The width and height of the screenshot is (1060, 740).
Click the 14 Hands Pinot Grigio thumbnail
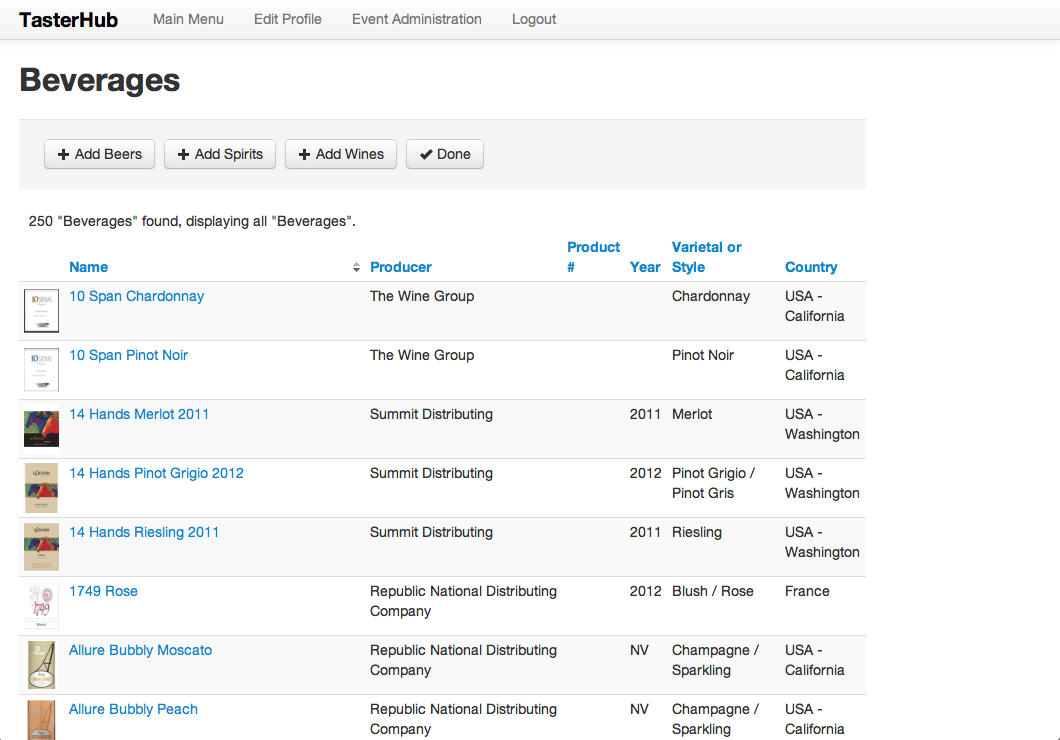(41, 488)
